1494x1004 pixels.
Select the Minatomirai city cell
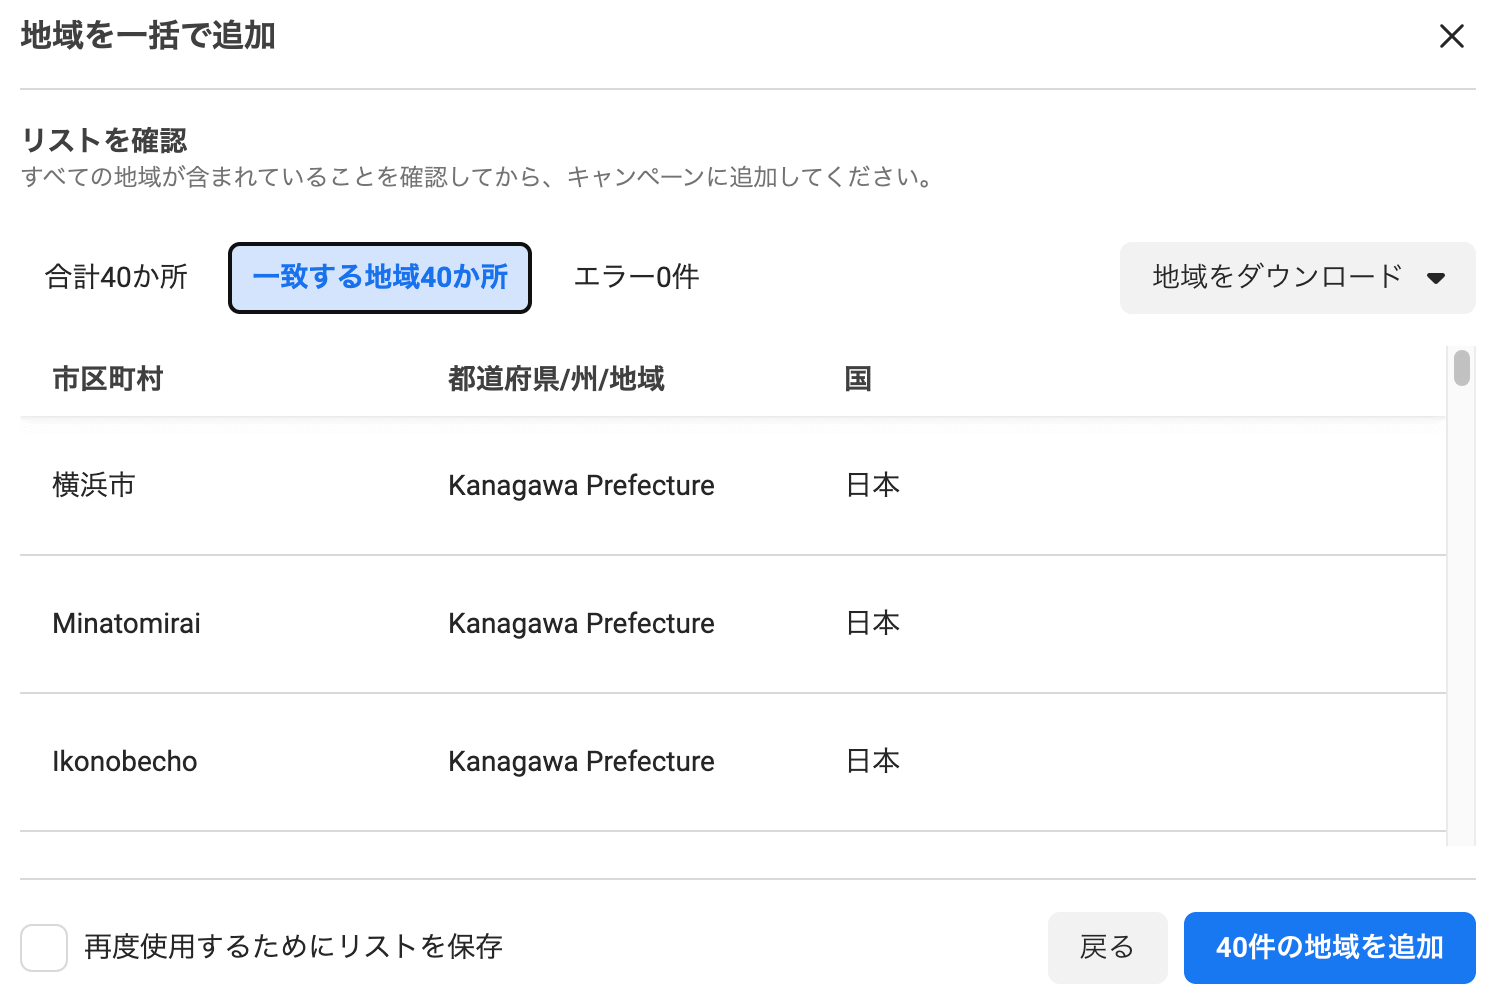click(x=127, y=623)
